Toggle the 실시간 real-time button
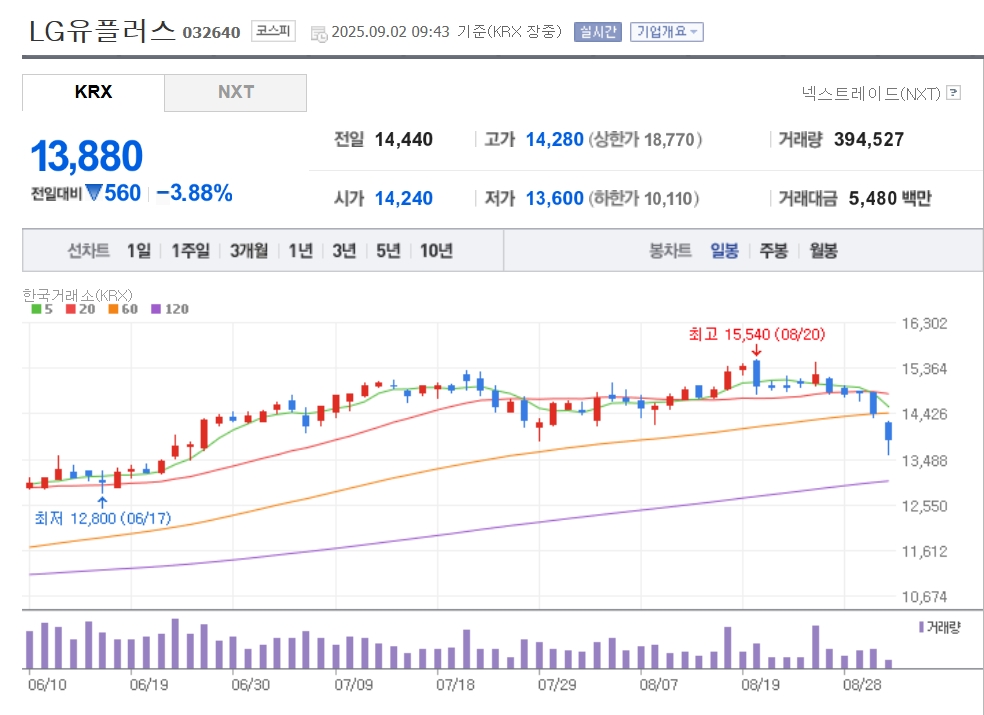Viewport: 984px width, 715px height. pos(597,32)
